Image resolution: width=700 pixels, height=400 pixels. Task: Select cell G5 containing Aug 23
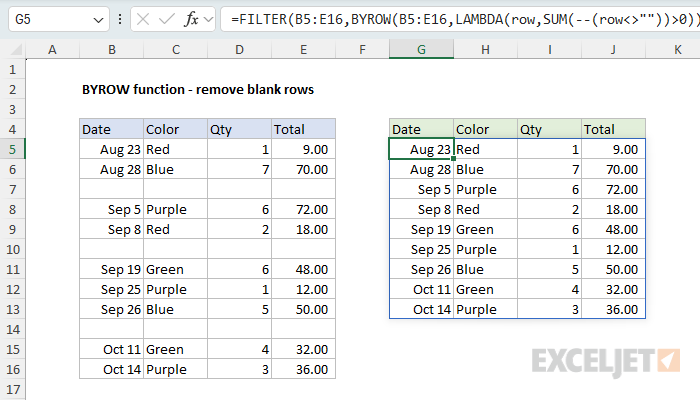tap(421, 149)
